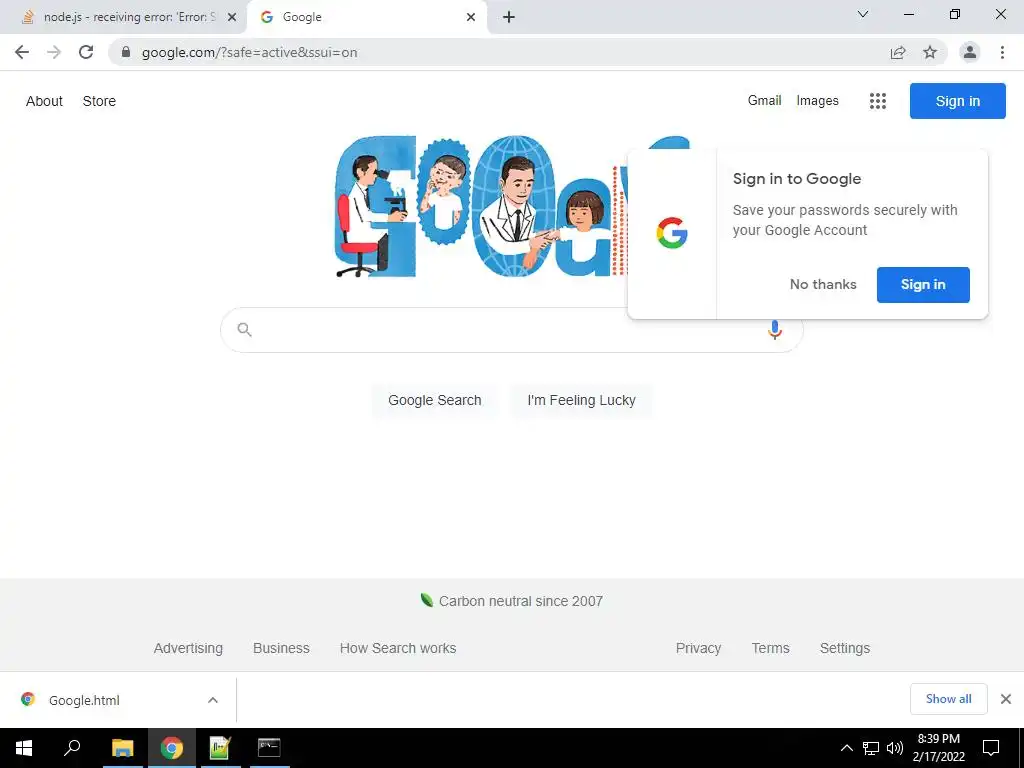1024x768 pixels.
Task: Open the Windows Start menu
Action: pos(24,748)
